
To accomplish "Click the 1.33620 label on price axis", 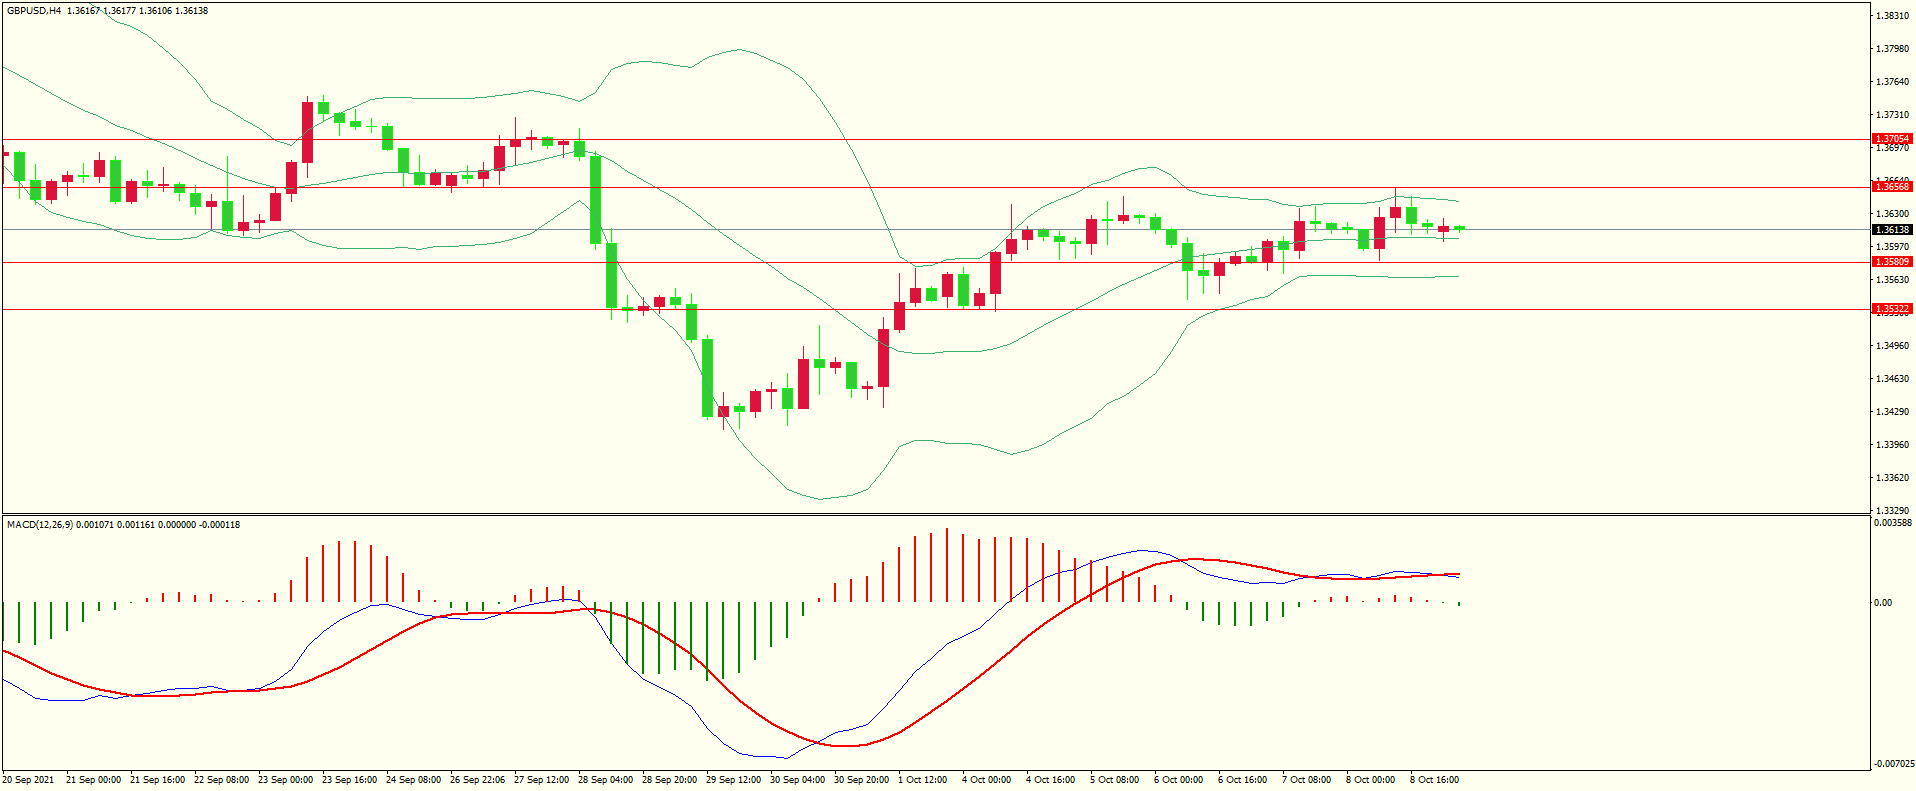I will tap(1892, 478).
